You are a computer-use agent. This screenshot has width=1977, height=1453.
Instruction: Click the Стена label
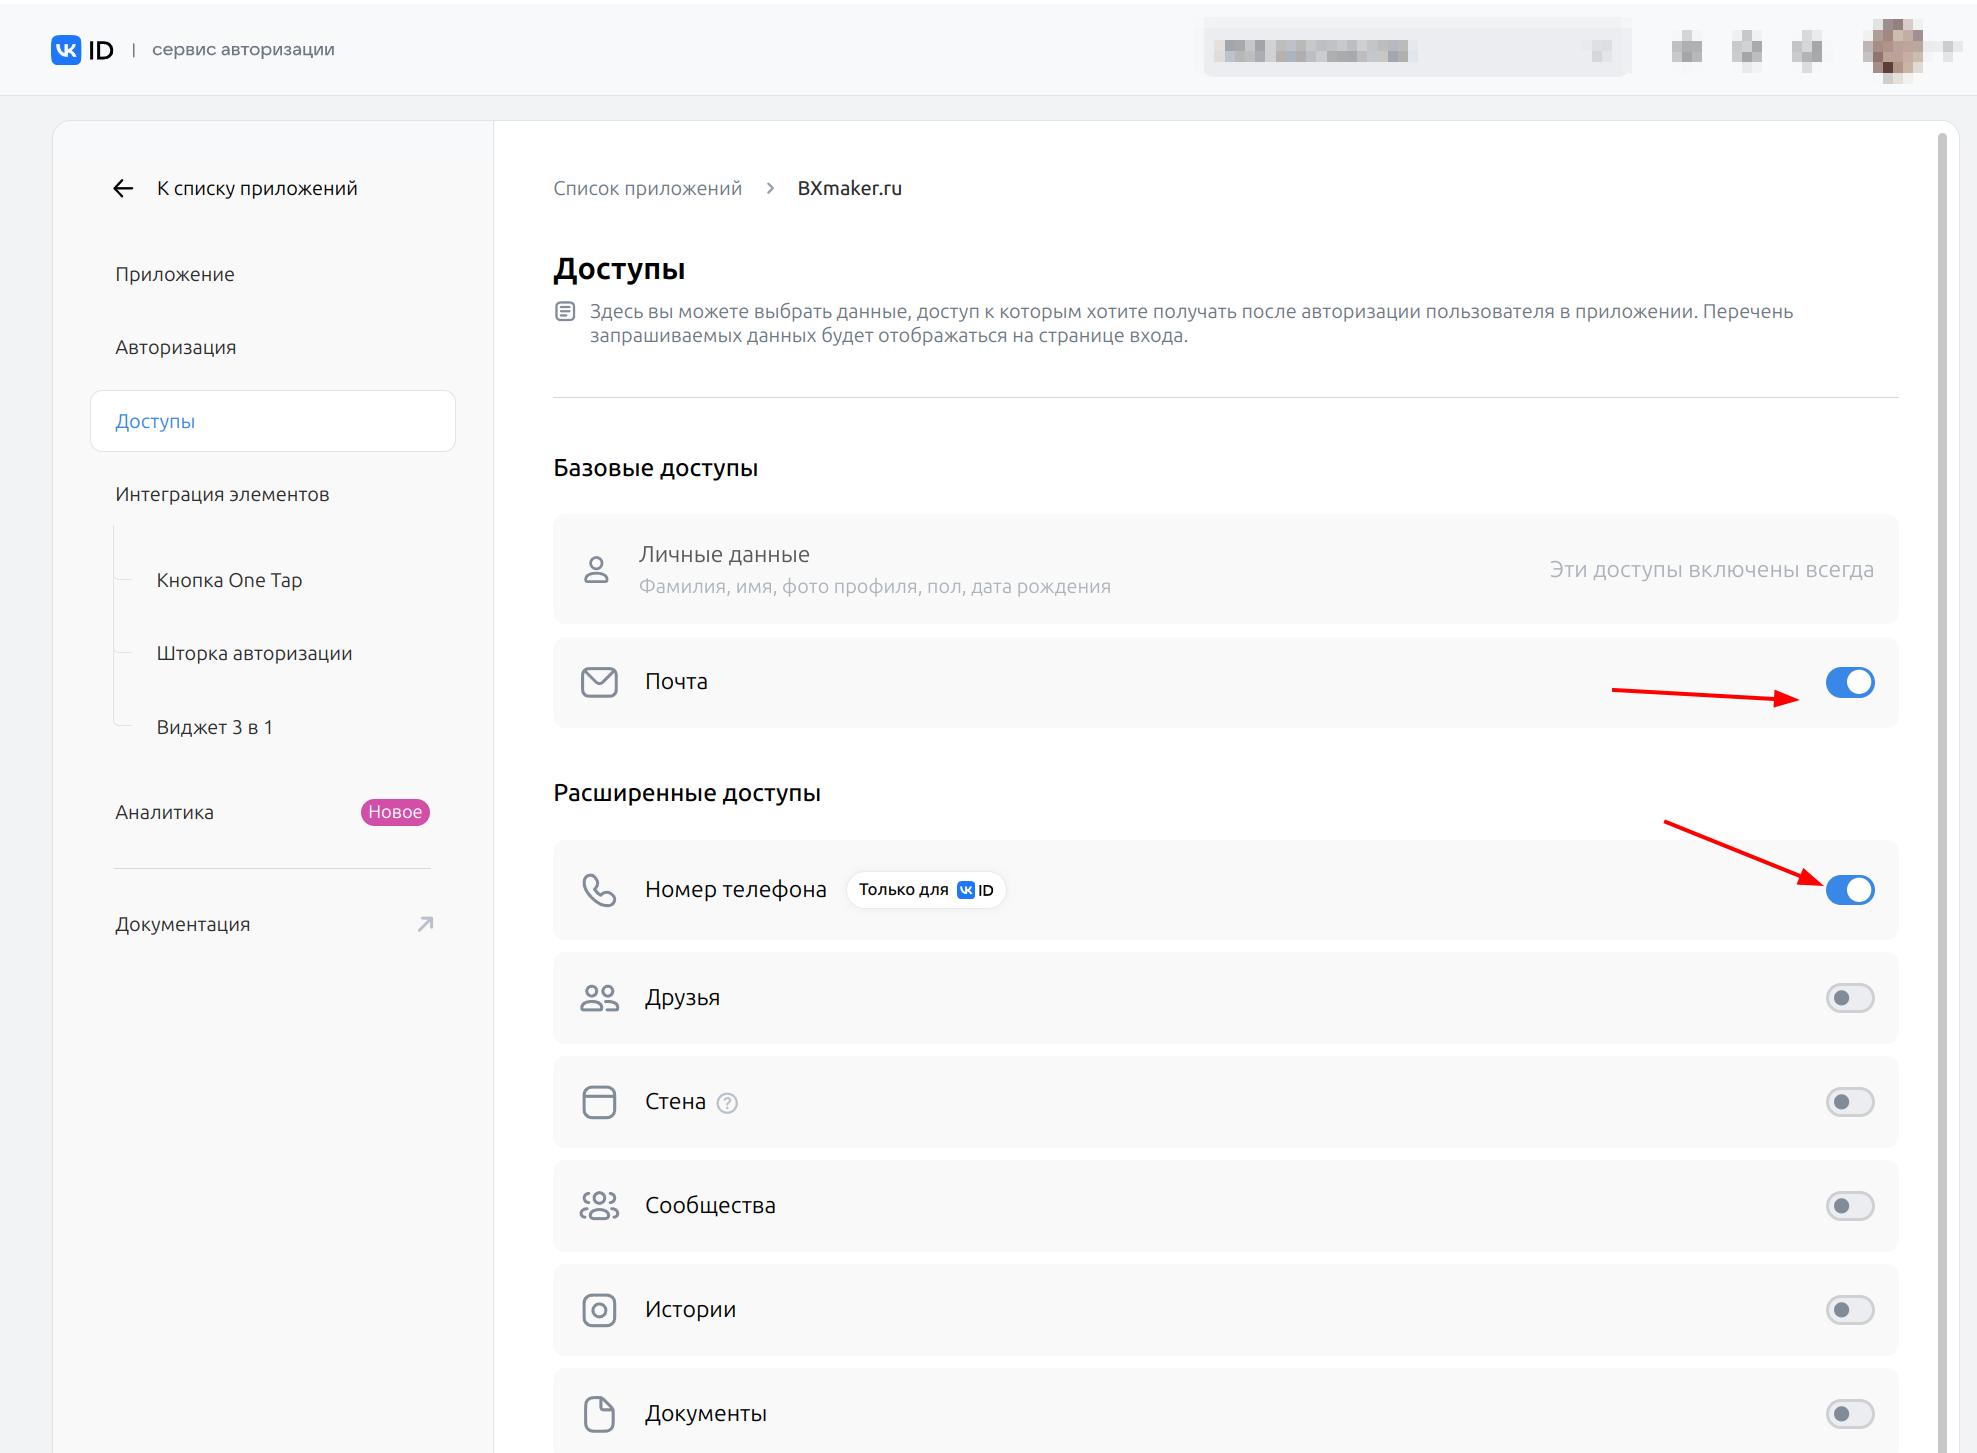pos(675,1102)
